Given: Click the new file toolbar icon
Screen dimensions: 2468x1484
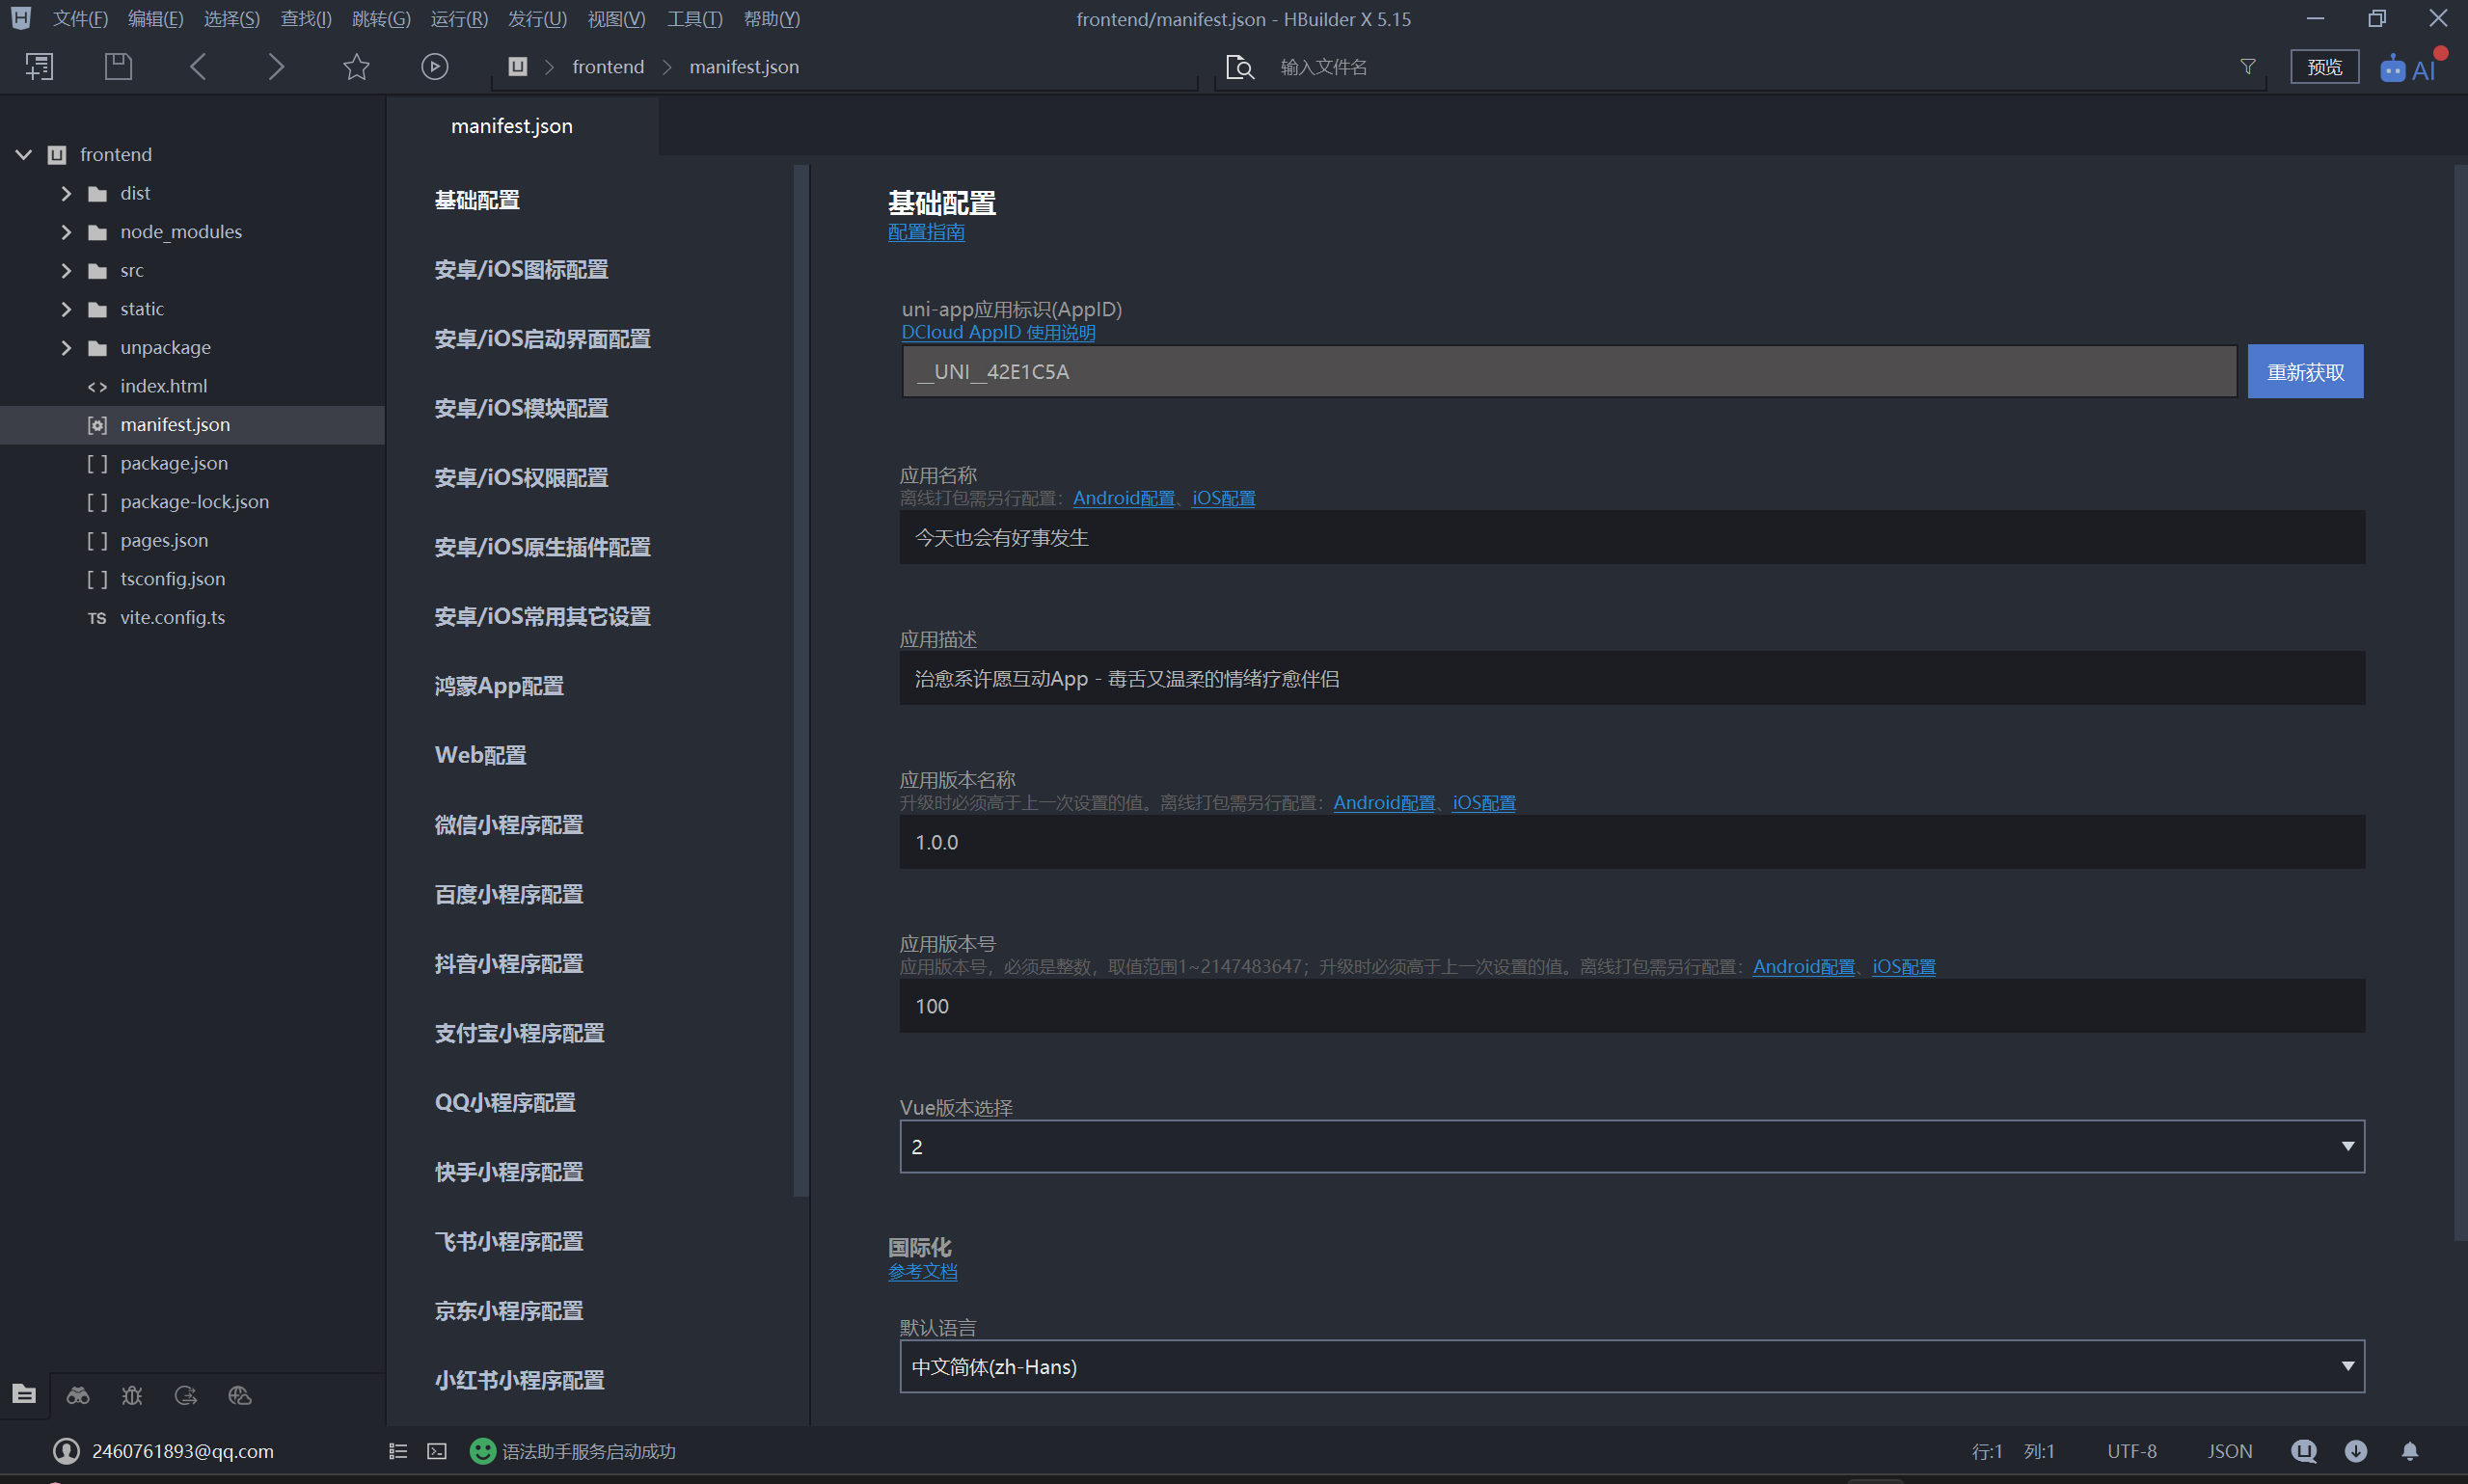Looking at the screenshot, I should pos(39,67).
